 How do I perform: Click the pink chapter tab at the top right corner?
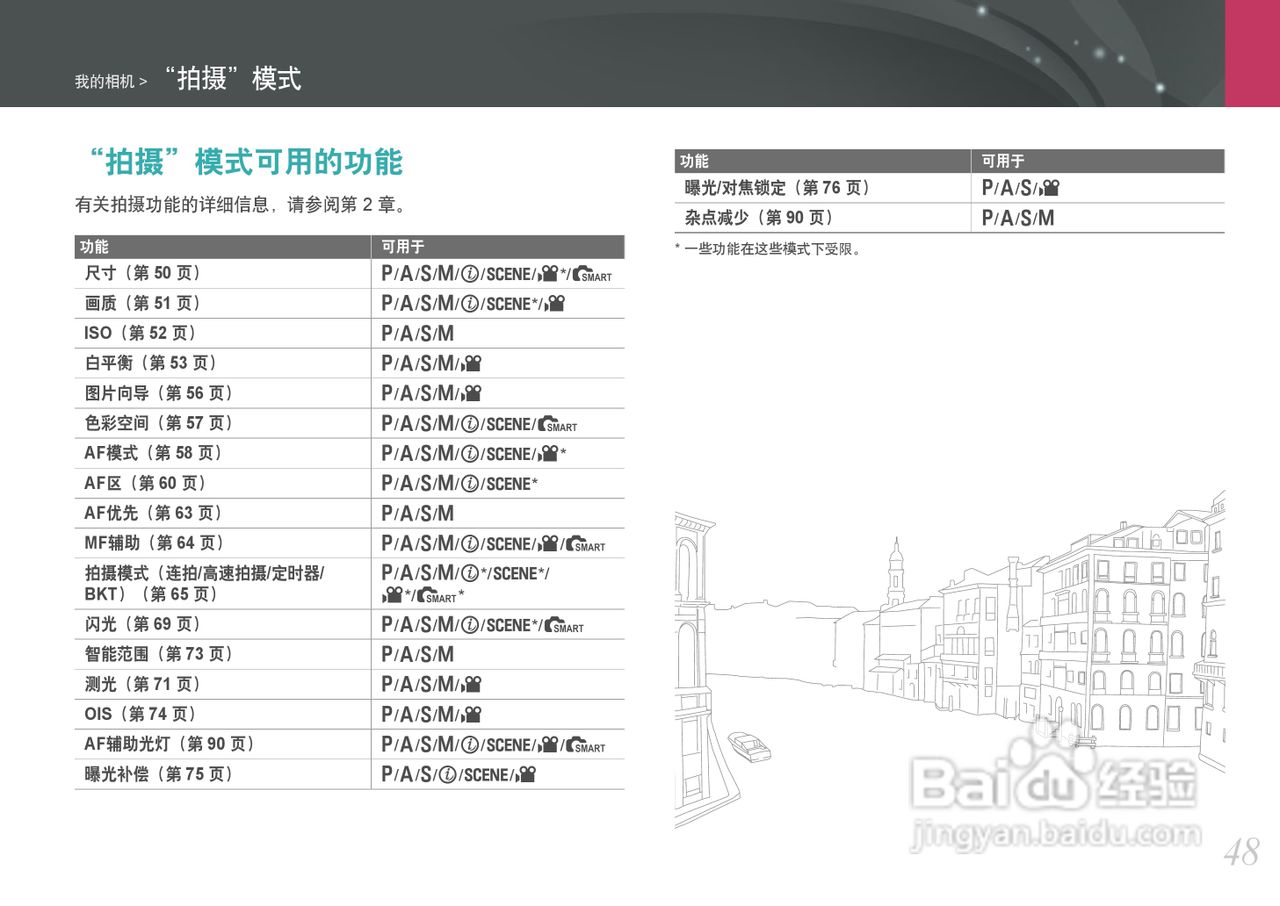pyautogui.click(x=1252, y=53)
